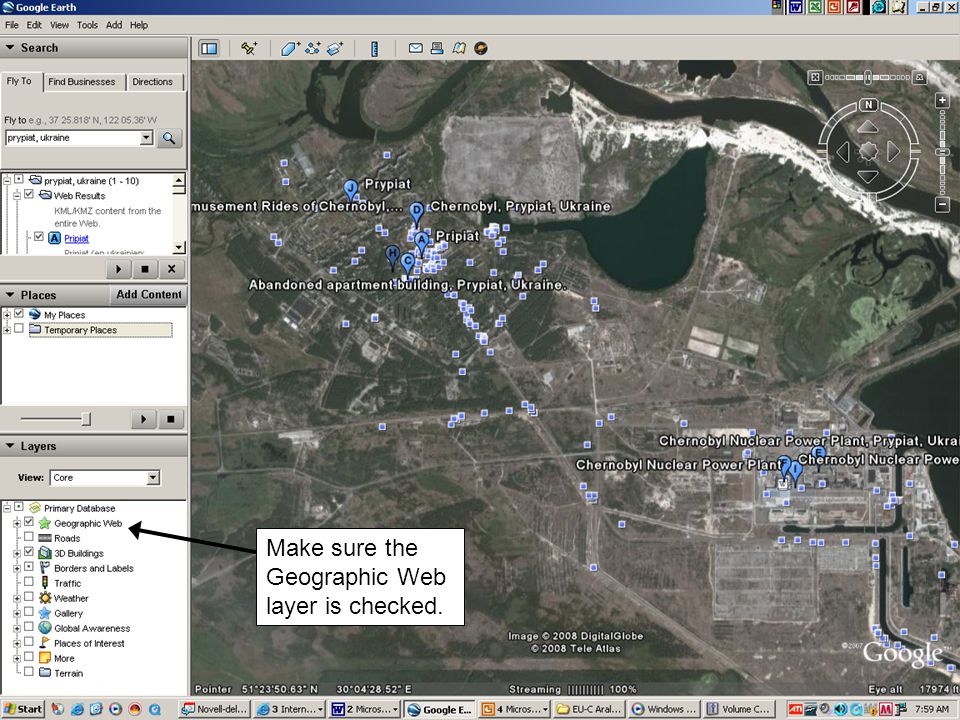Click the look right arrow on compass

click(893, 151)
